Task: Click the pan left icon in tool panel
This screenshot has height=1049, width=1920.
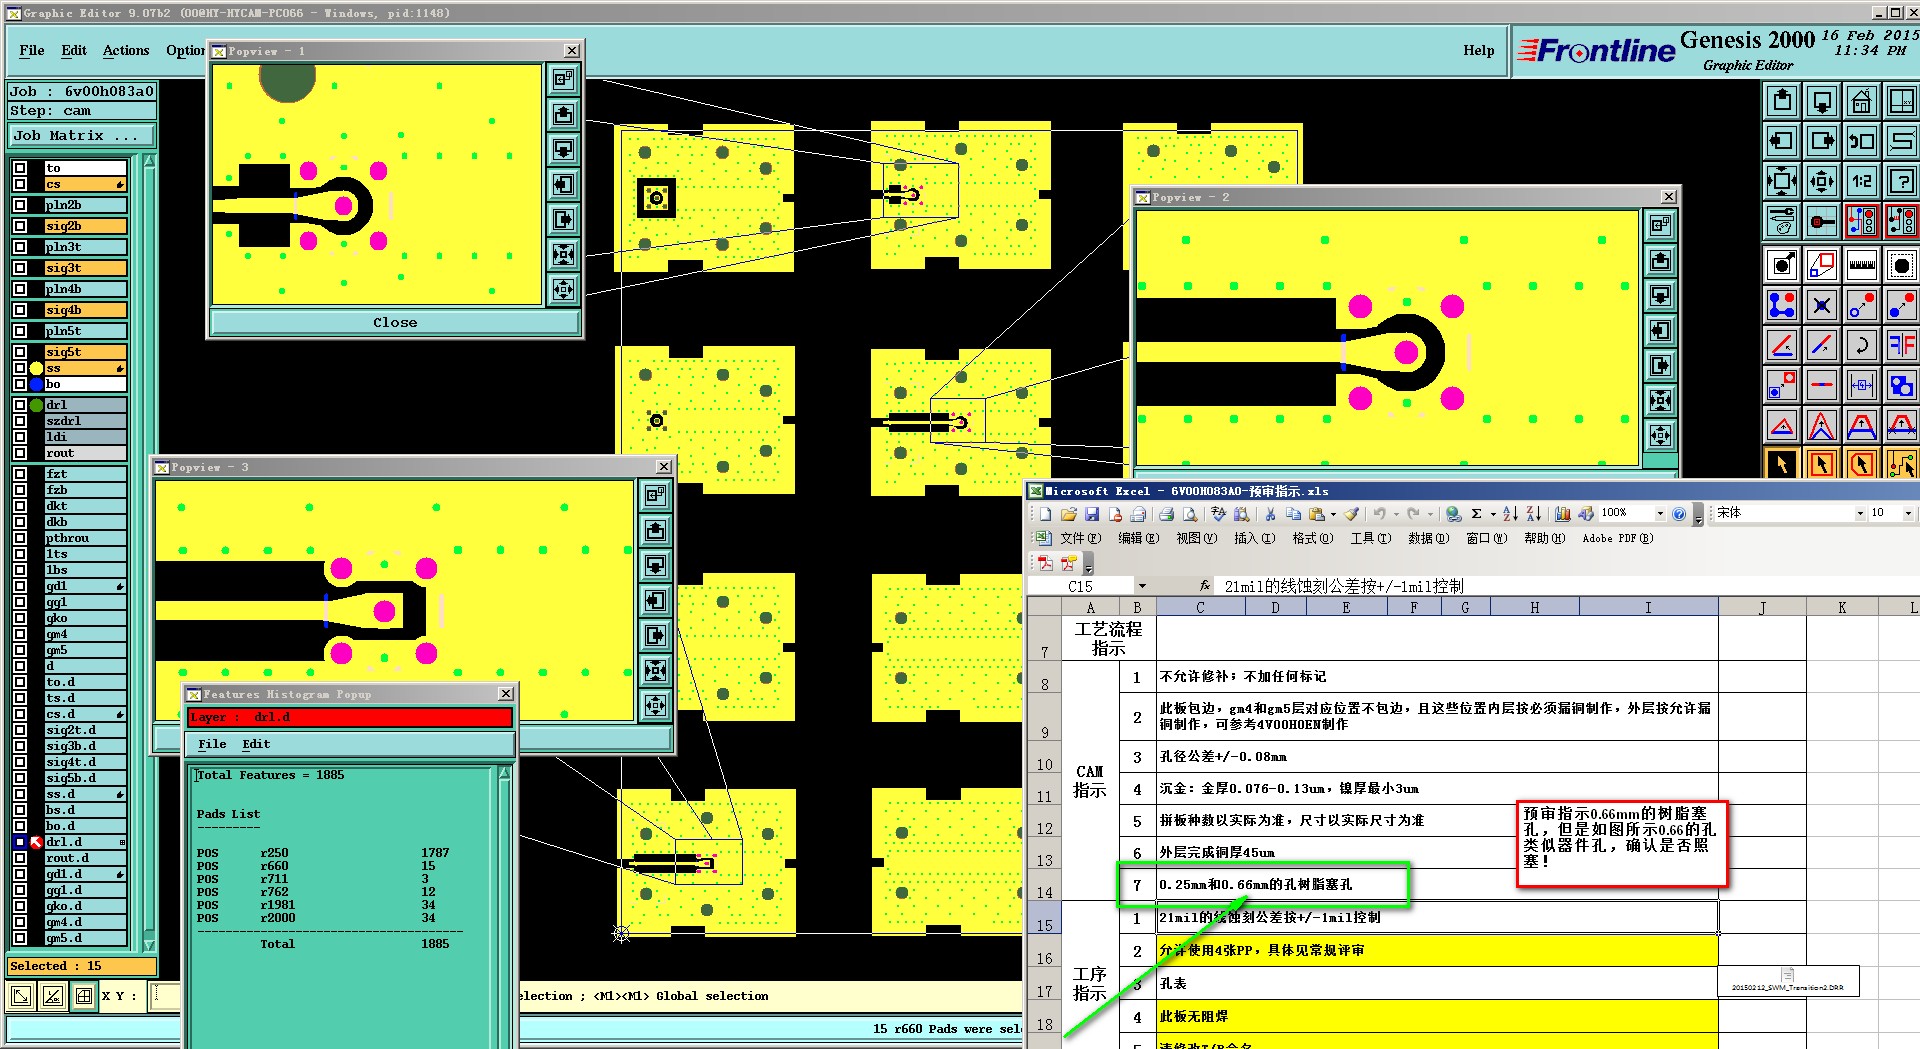Action: [1782, 141]
